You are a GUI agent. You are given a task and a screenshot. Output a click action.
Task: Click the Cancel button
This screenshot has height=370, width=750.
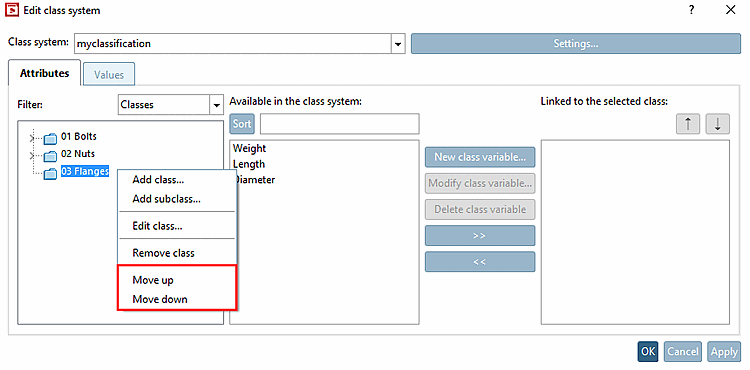pyautogui.click(x=683, y=351)
